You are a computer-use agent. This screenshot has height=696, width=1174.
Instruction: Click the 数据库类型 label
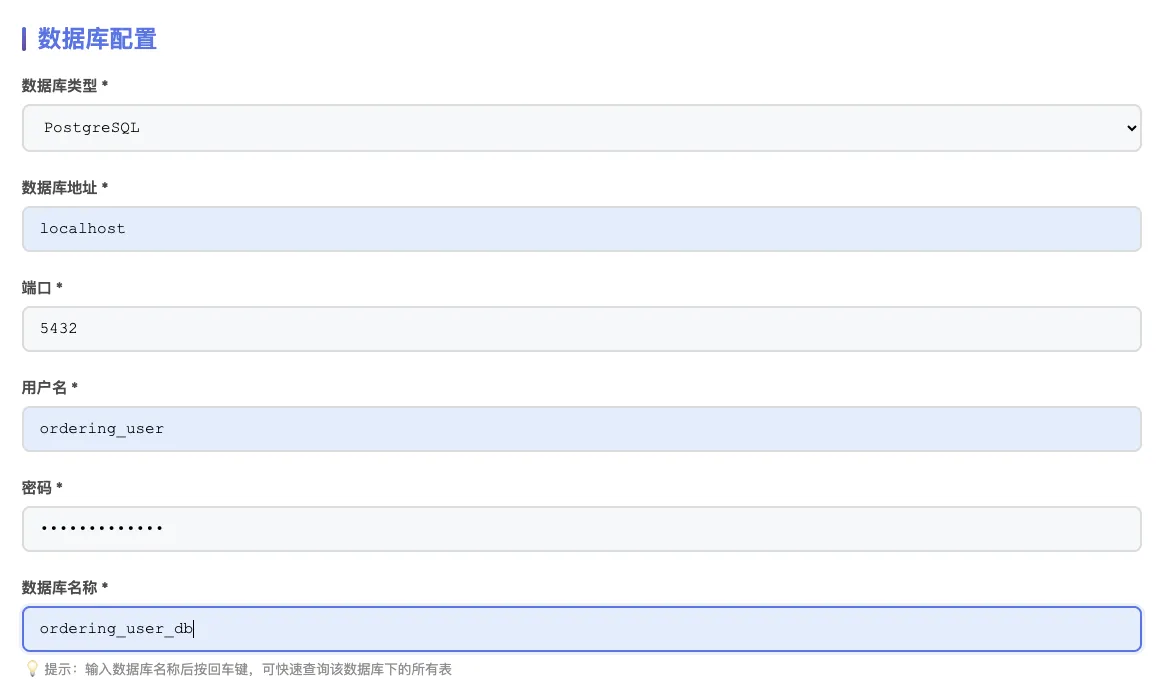coord(60,86)
